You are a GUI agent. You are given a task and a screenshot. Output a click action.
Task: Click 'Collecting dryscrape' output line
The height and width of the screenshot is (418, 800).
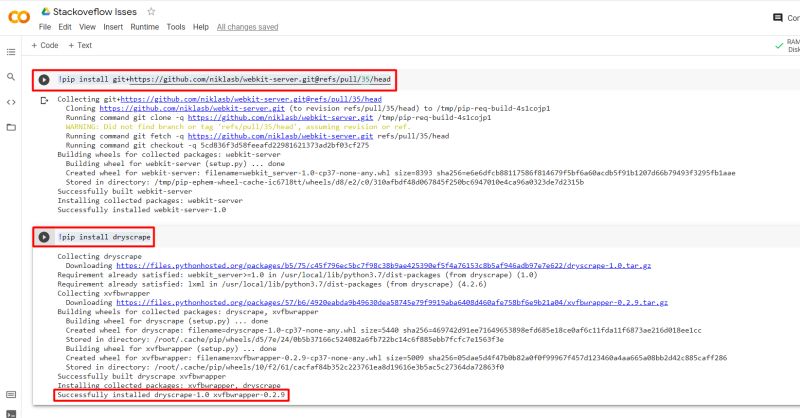99,256
